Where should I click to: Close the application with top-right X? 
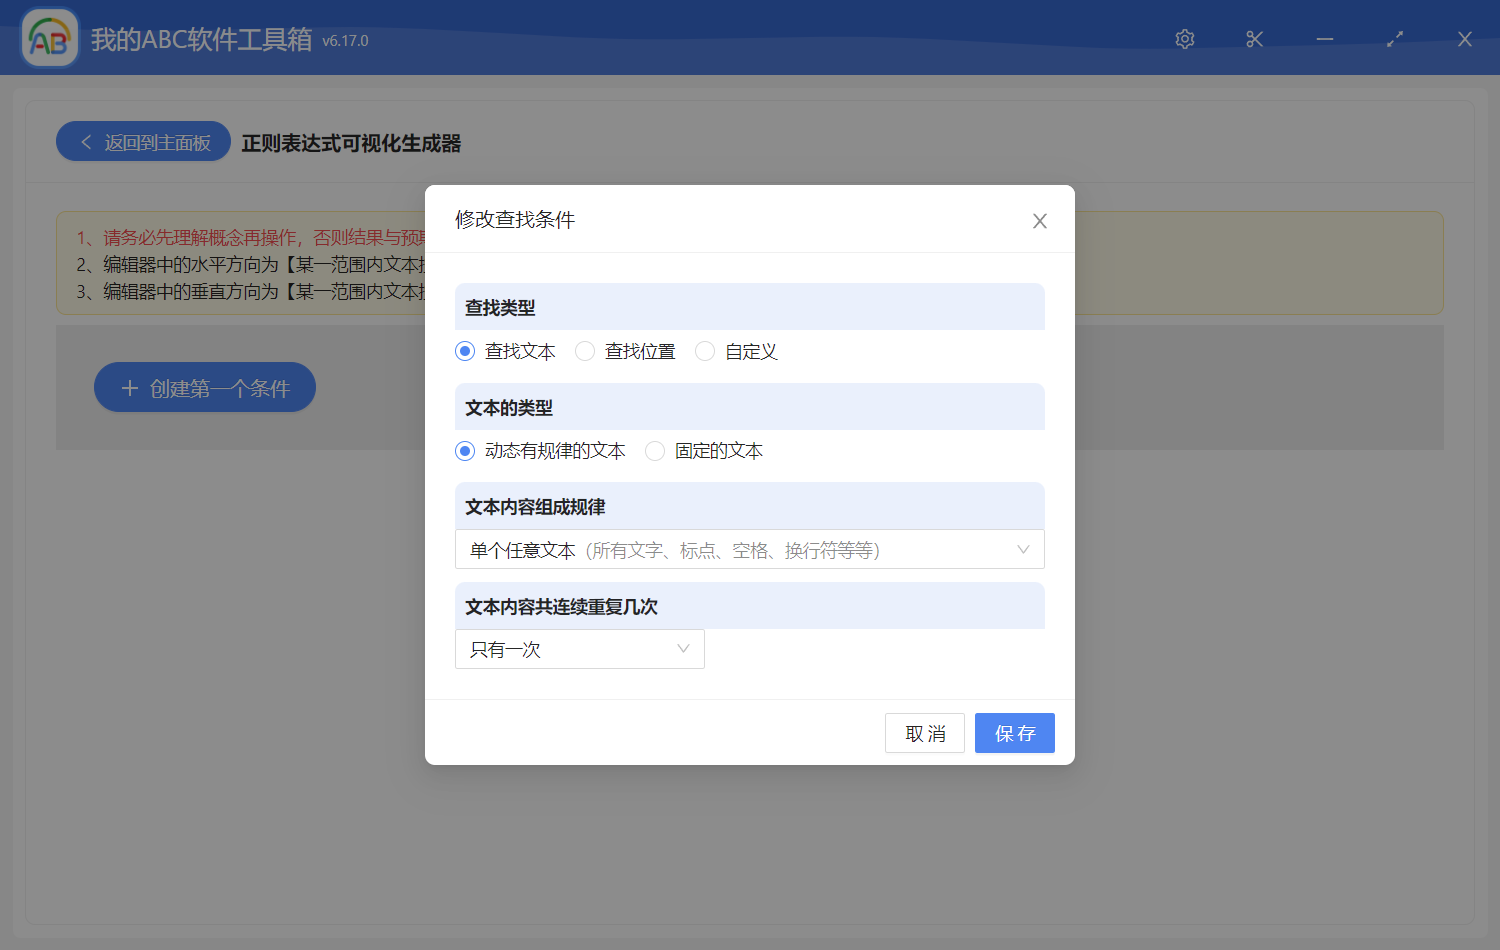[1465, 39]
